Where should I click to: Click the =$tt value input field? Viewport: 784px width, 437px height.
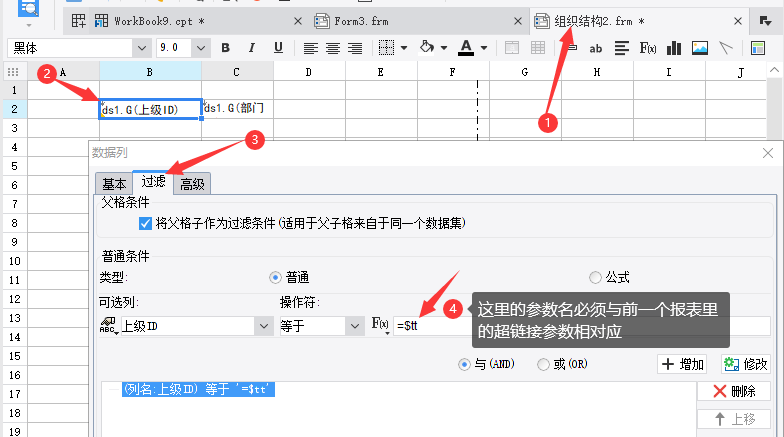[x=582, y=326]
